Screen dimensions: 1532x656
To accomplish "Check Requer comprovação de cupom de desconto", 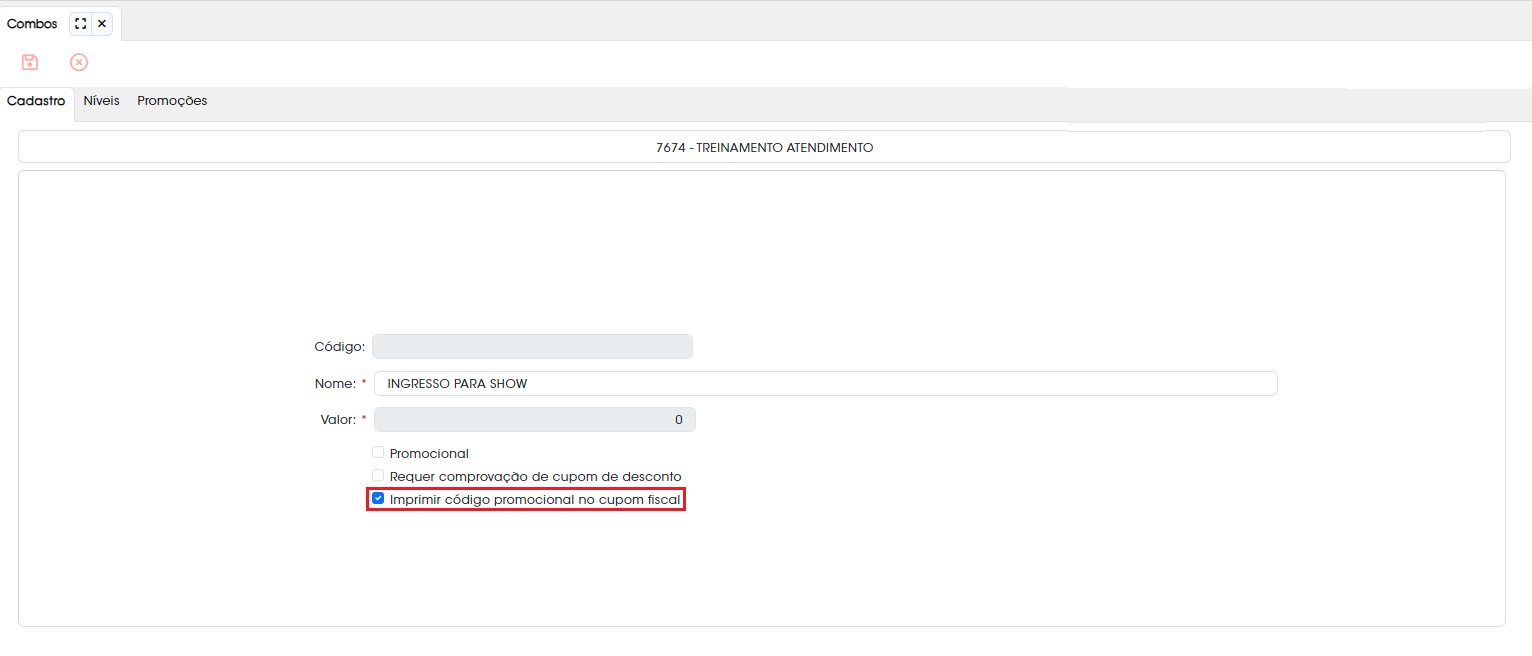I will click(378, 476).
